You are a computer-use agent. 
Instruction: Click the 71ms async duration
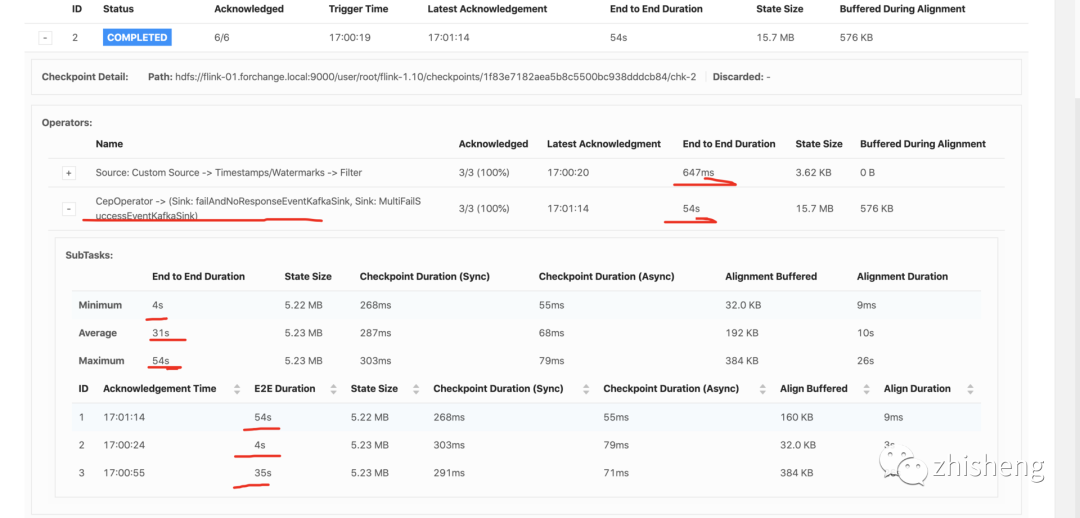(616, 473)
